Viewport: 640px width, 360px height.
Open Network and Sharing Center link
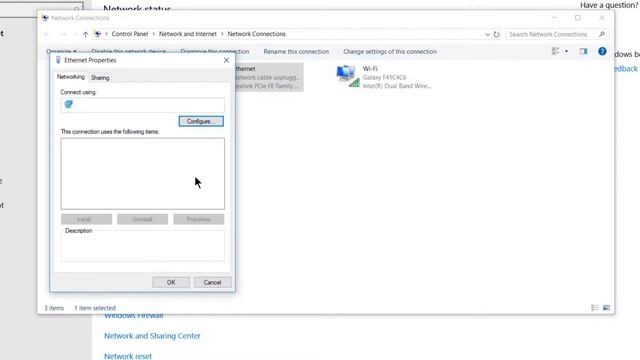pos(152,336)
